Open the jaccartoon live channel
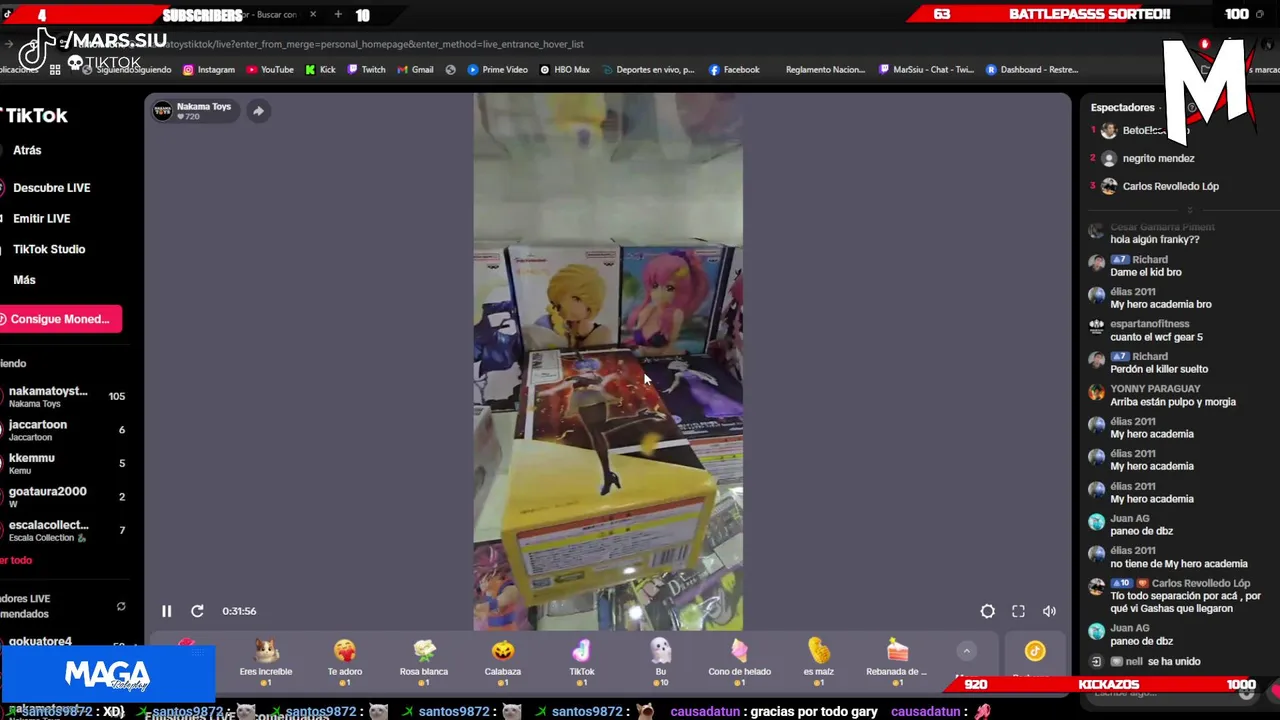This screenshot has height=720, width=1280. (64, 430)
